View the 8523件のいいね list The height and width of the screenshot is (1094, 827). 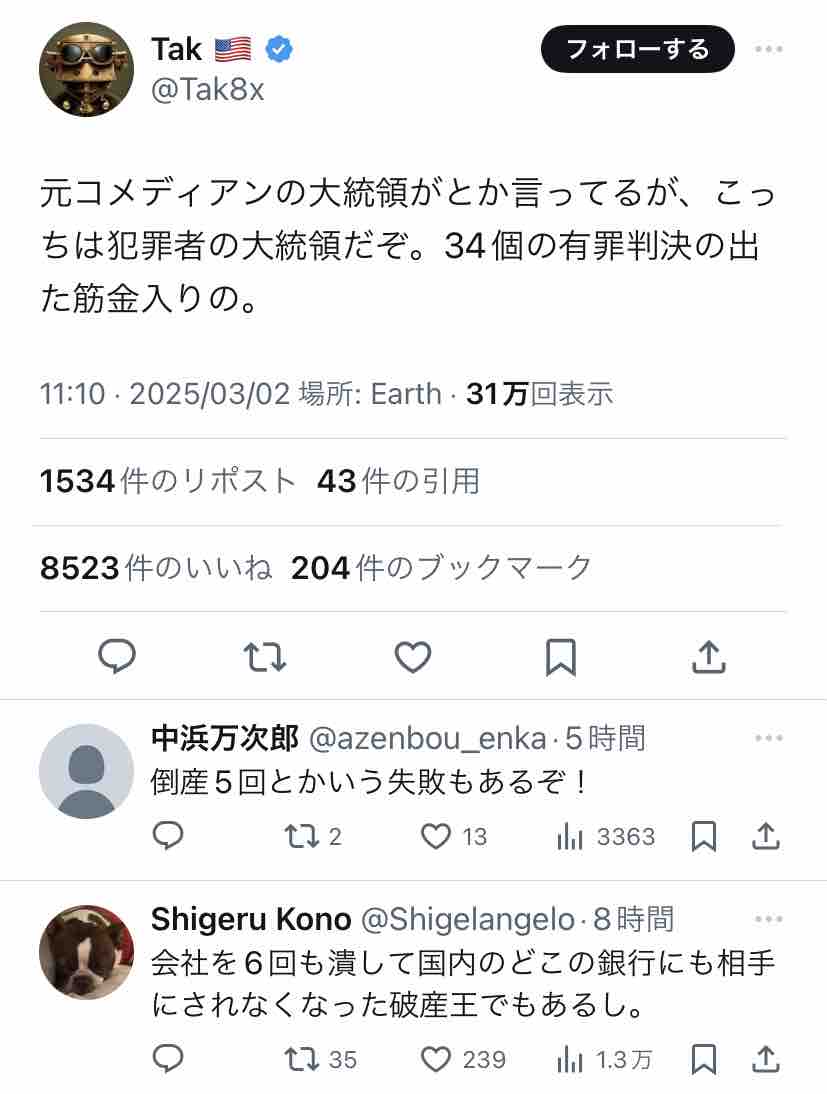pos(156,568)
